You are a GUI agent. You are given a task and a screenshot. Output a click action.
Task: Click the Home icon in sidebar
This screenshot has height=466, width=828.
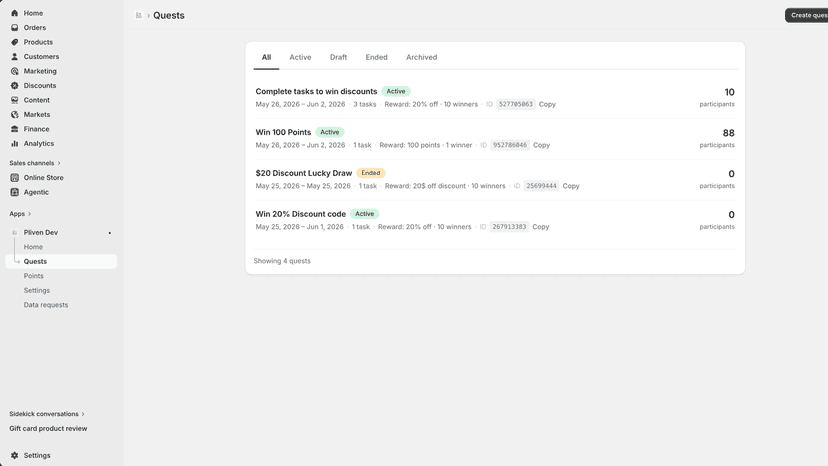click(14, 13)
